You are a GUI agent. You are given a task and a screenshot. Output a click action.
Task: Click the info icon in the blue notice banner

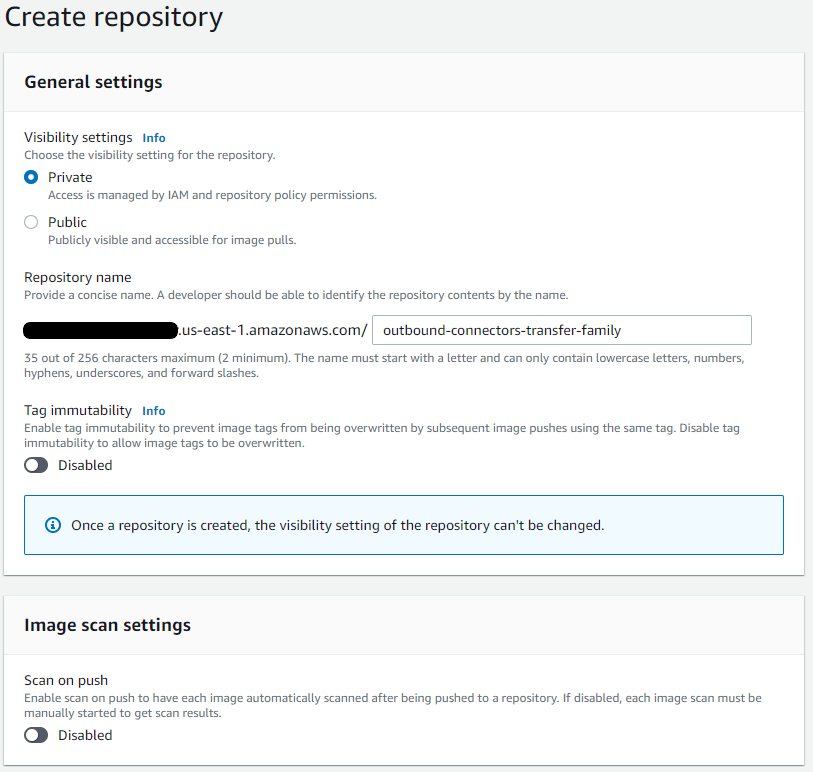53,525
